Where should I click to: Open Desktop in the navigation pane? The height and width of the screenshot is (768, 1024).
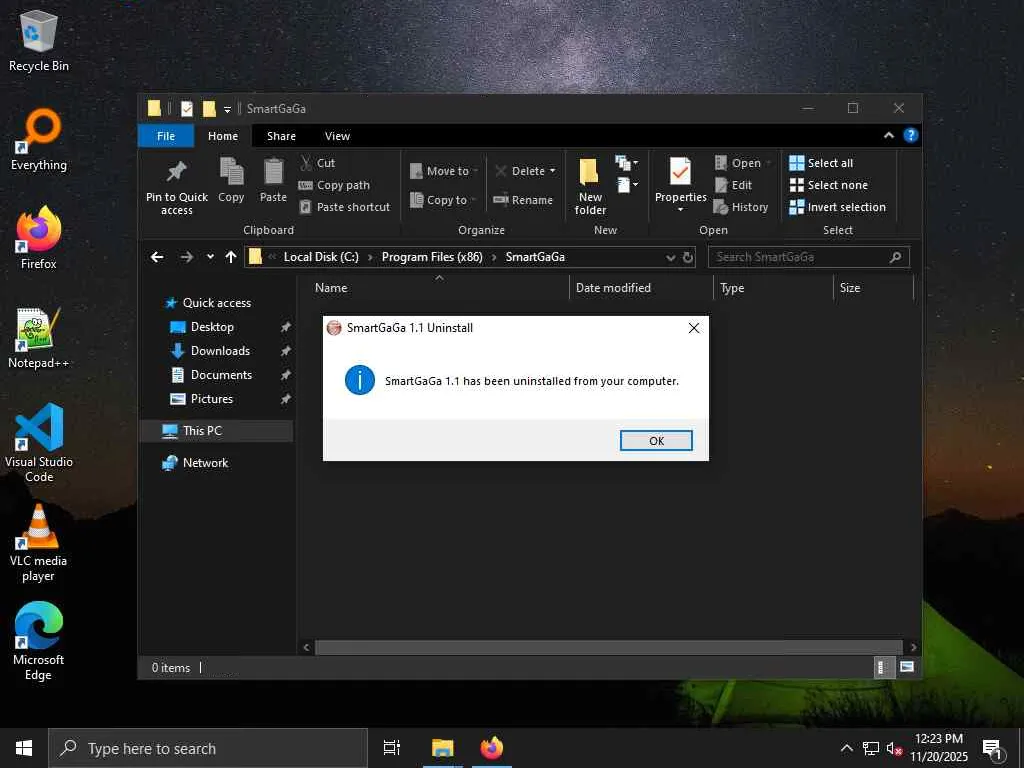(212, 327)
